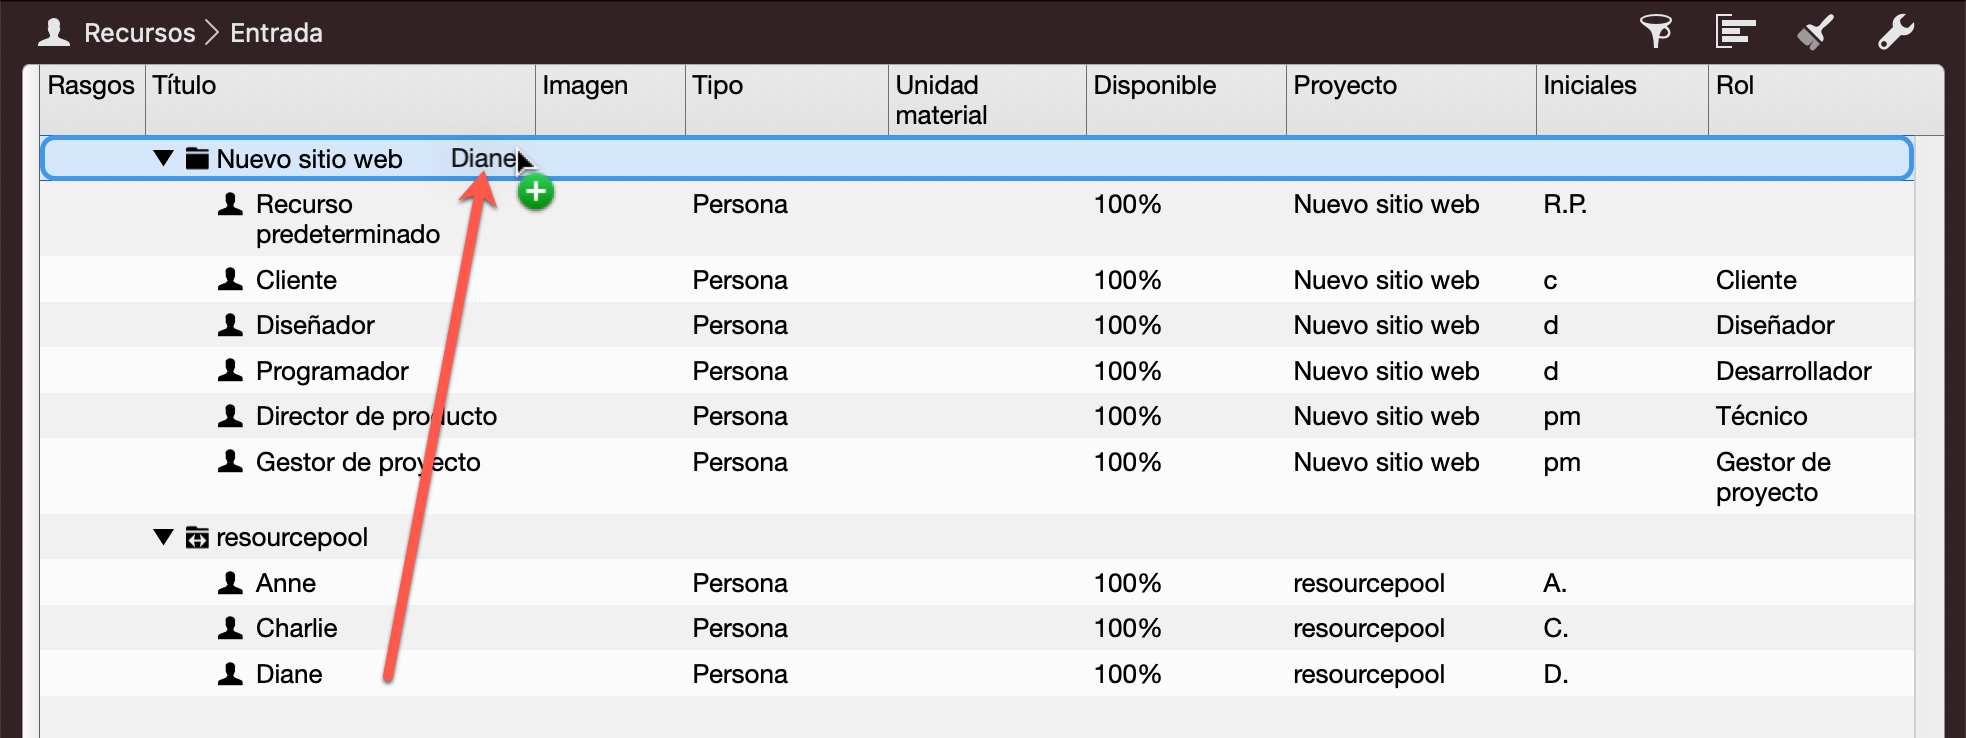Screen dimensions: 1966x738
Task: Open the filter funnel icon in the toolbar
Action: click(1657, 31)
